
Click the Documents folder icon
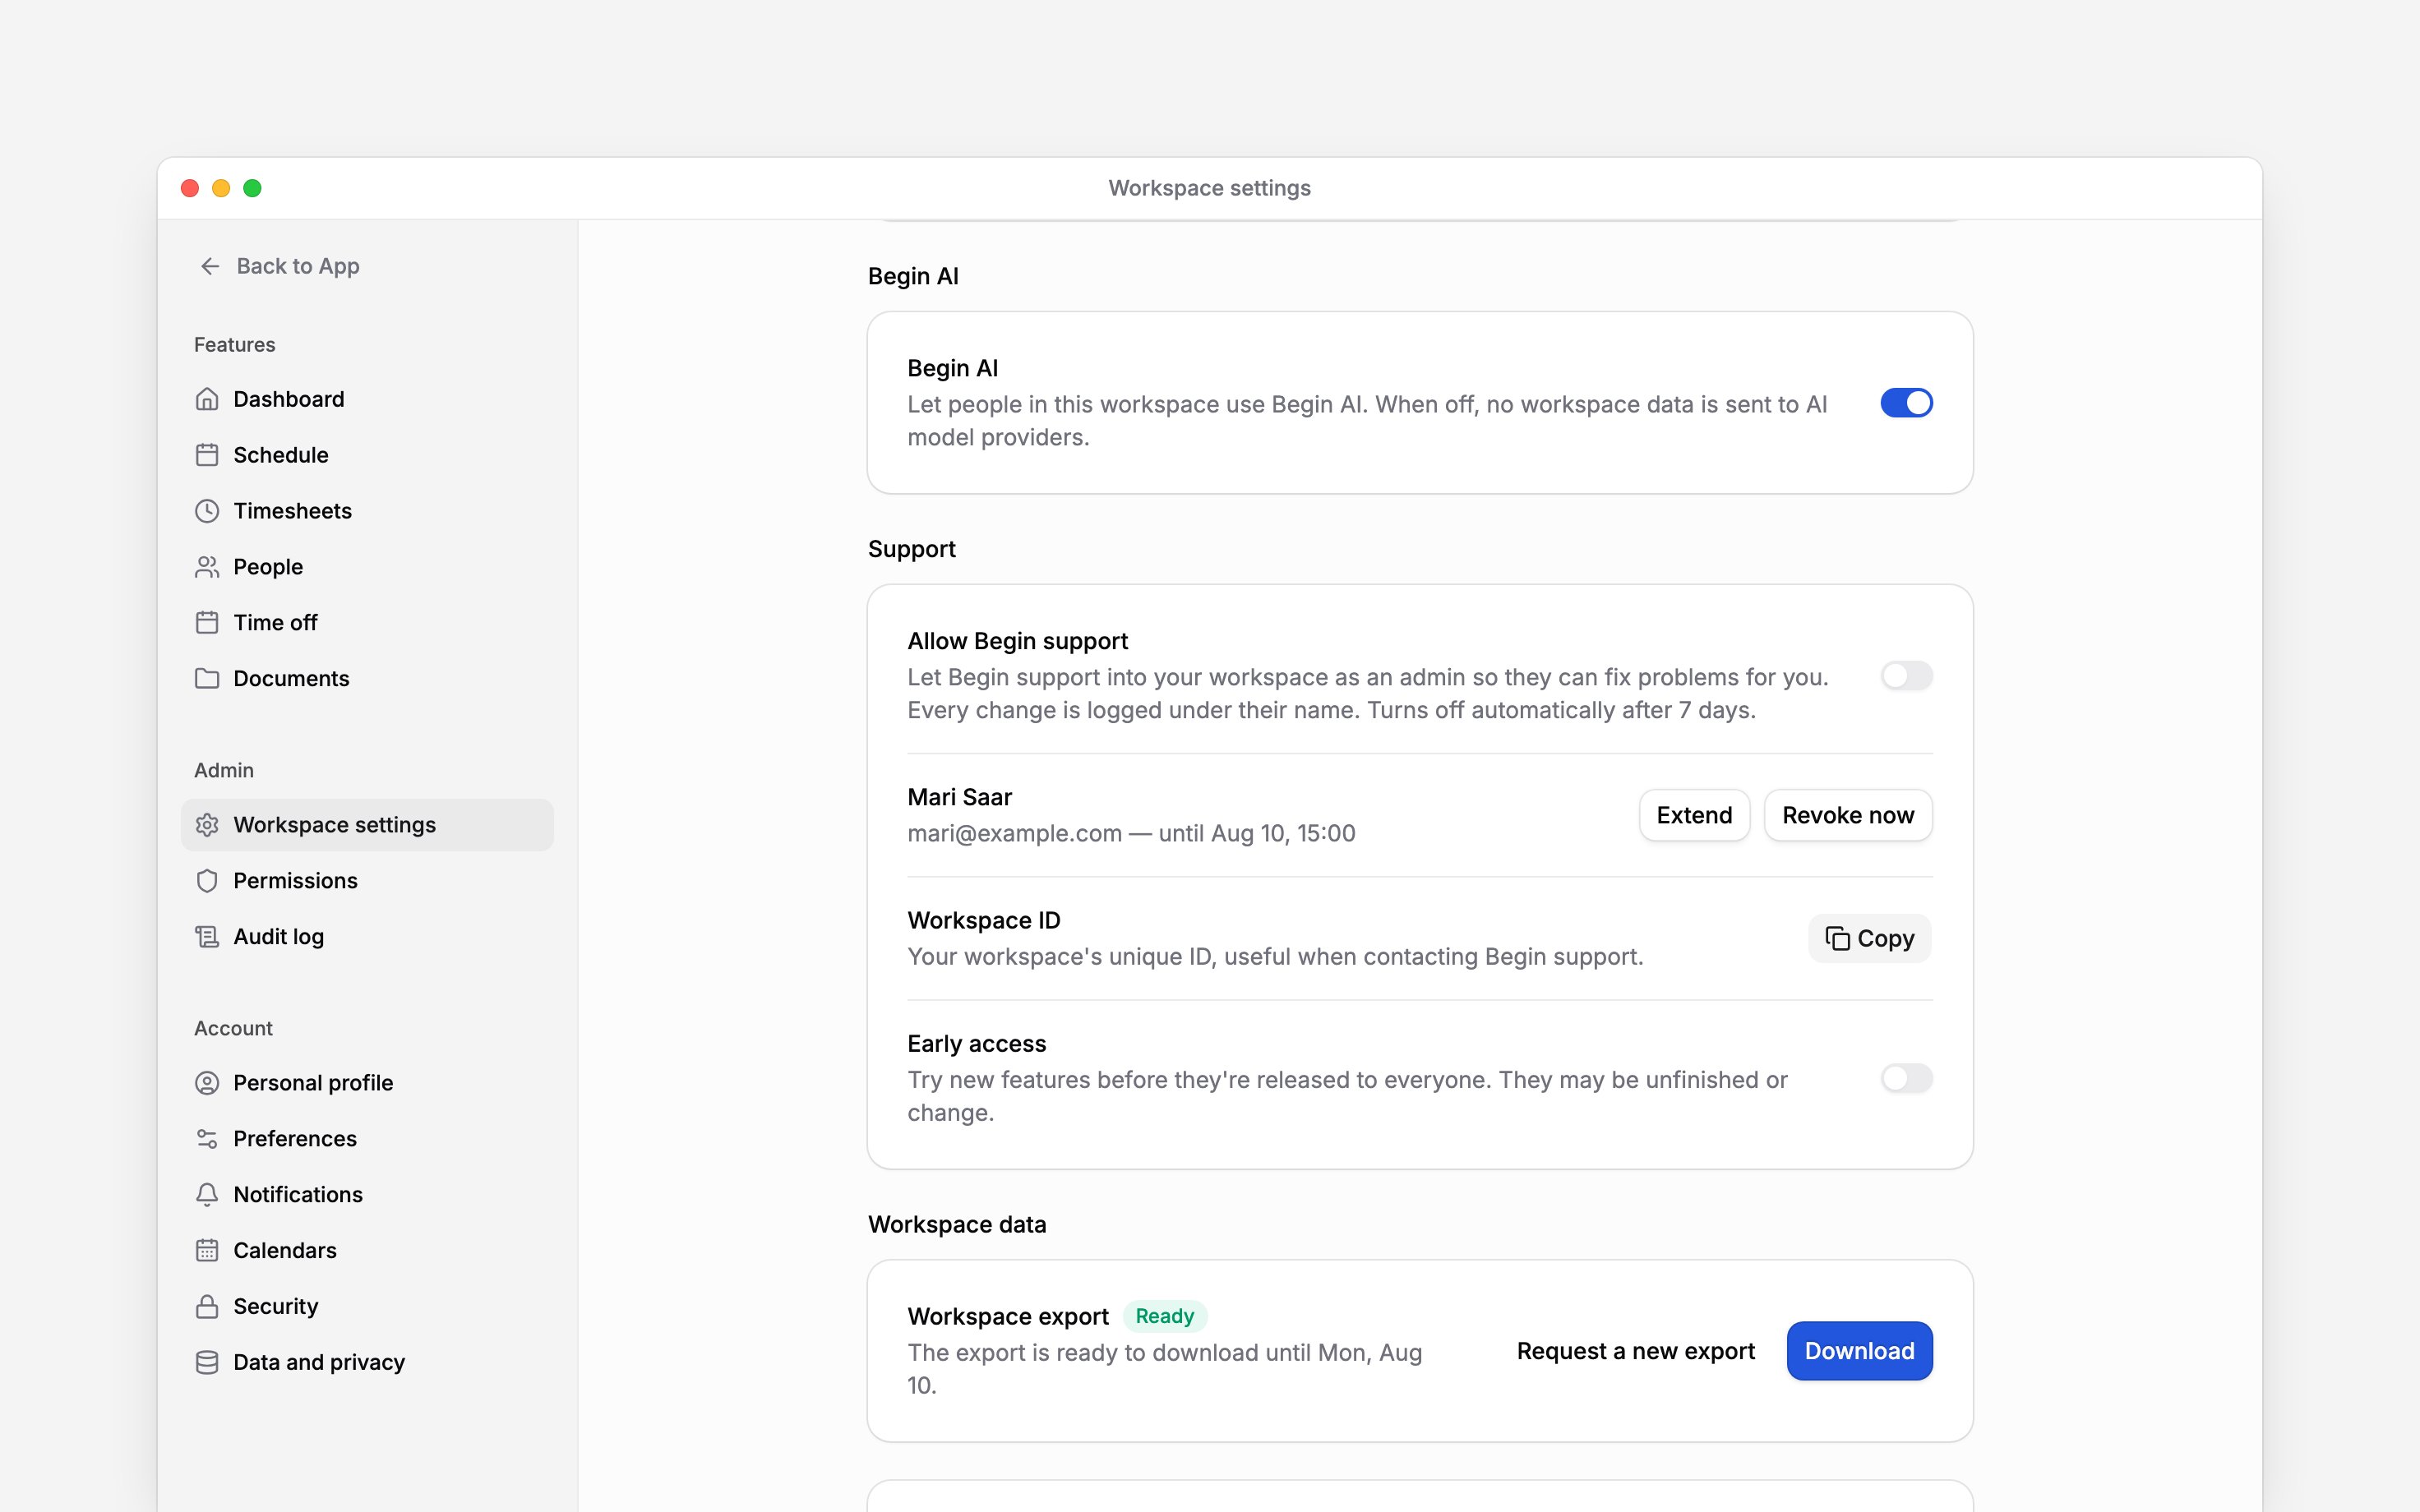pos(207,679)
